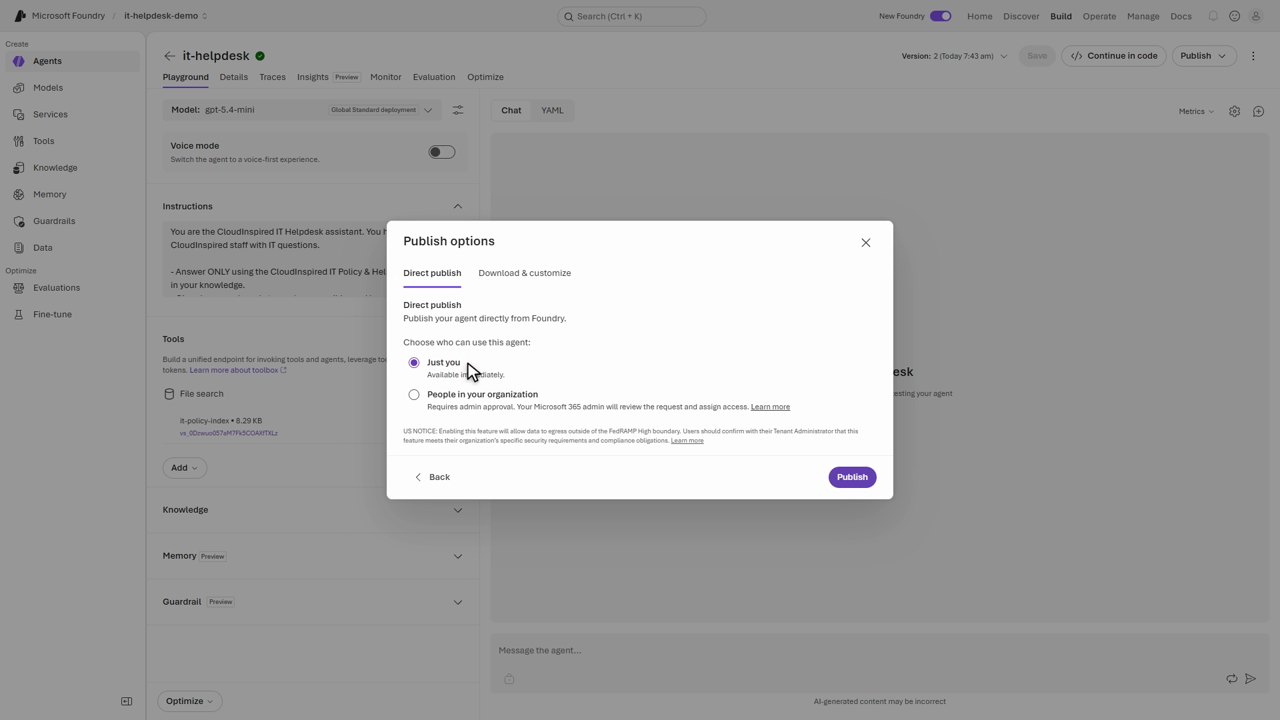
Task: Open the chat settings gear icon
Action: (1234, 111)
